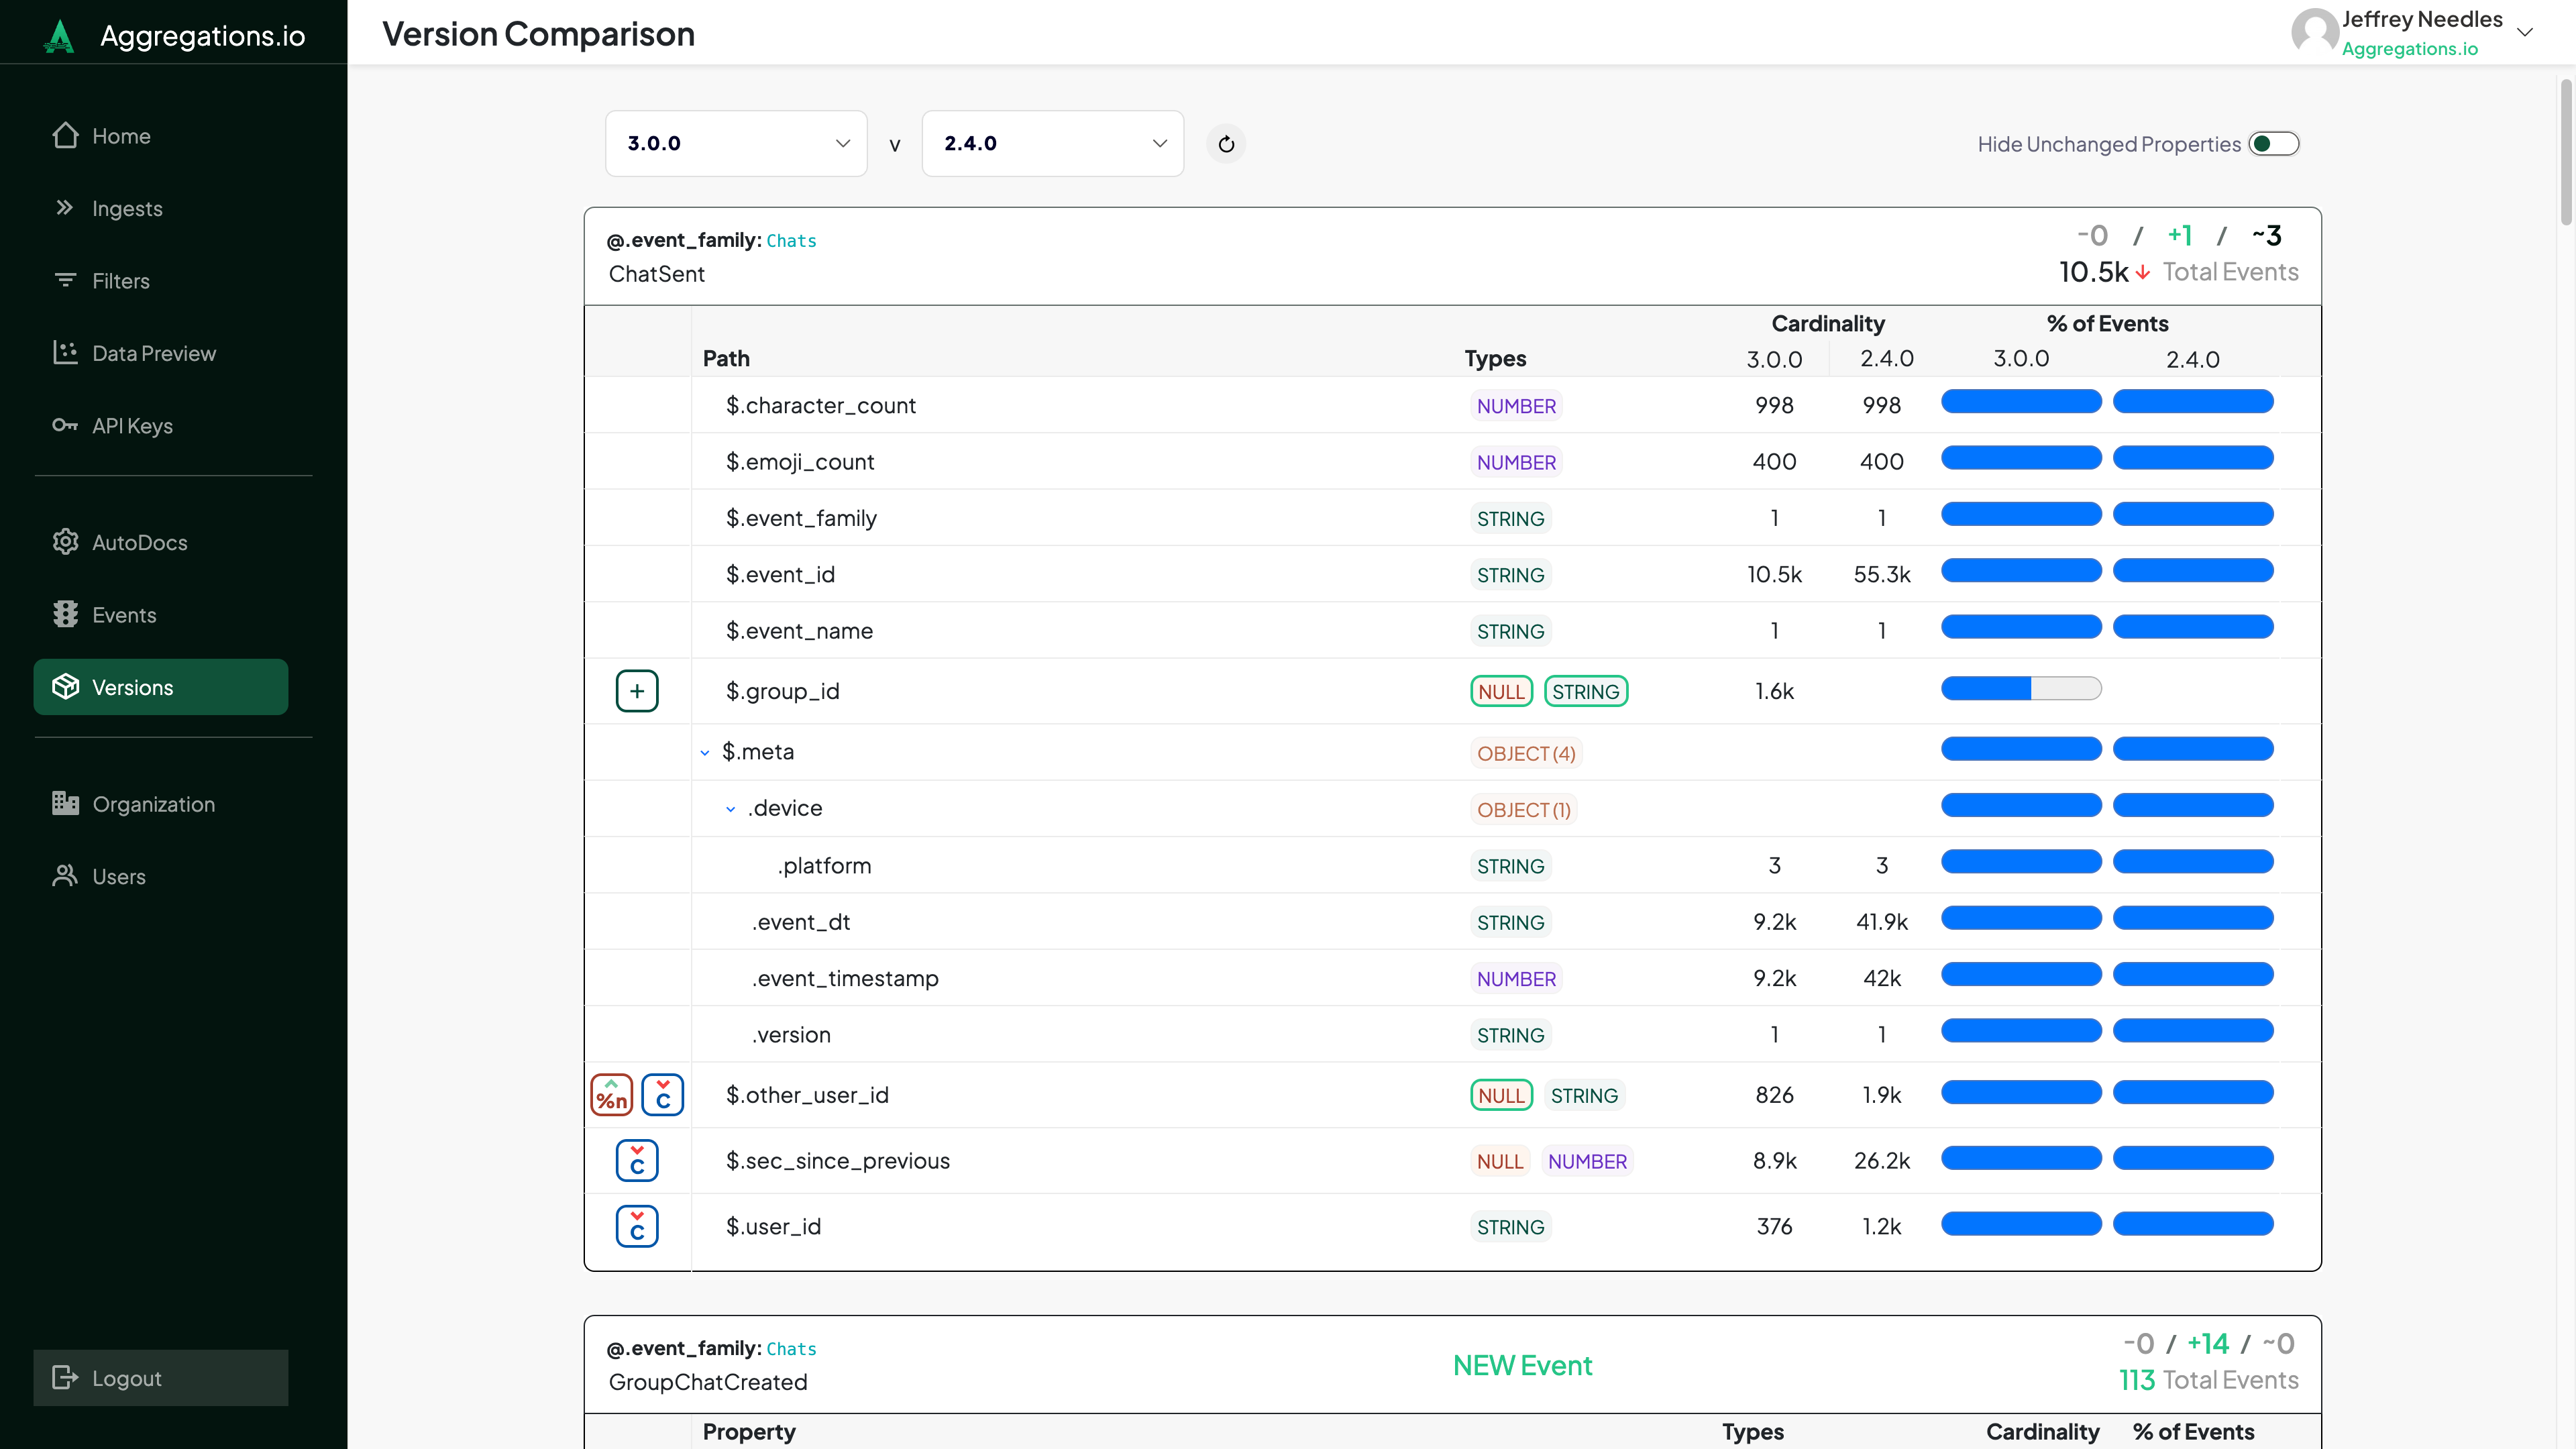This screenshot has height=1449, width=2576.
Task: Toggle Hide Unchanged Properties switch
Action: coord(2273,144)
